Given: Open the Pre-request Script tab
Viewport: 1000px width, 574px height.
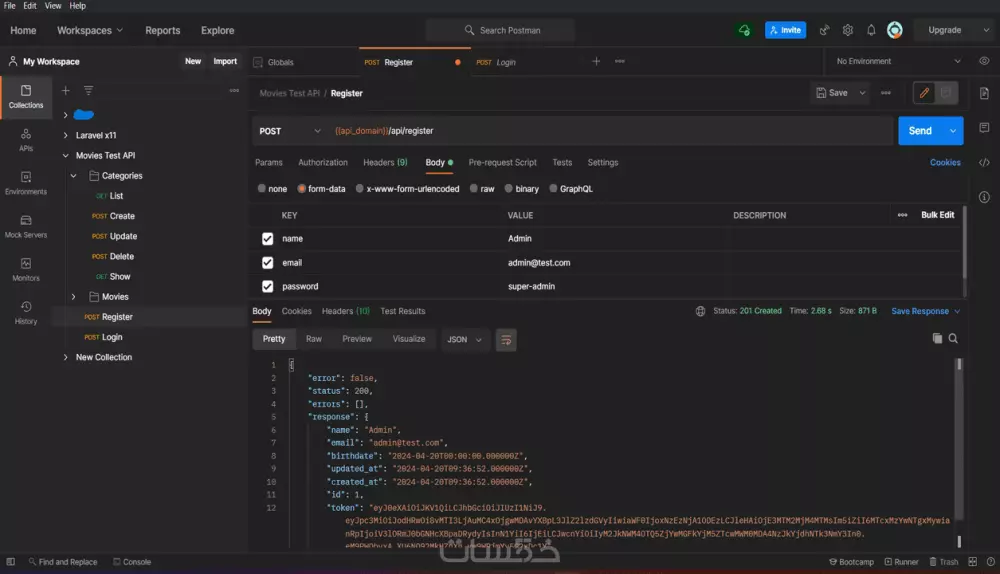Looking at the screenshot, I should 503,163.
